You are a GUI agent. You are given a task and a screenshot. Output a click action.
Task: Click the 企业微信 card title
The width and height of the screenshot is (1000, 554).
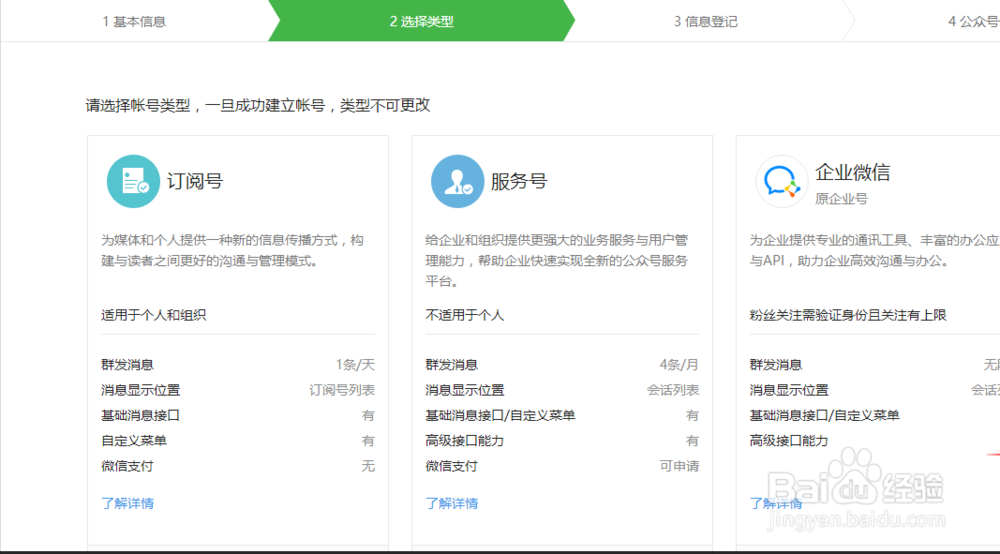853,172
